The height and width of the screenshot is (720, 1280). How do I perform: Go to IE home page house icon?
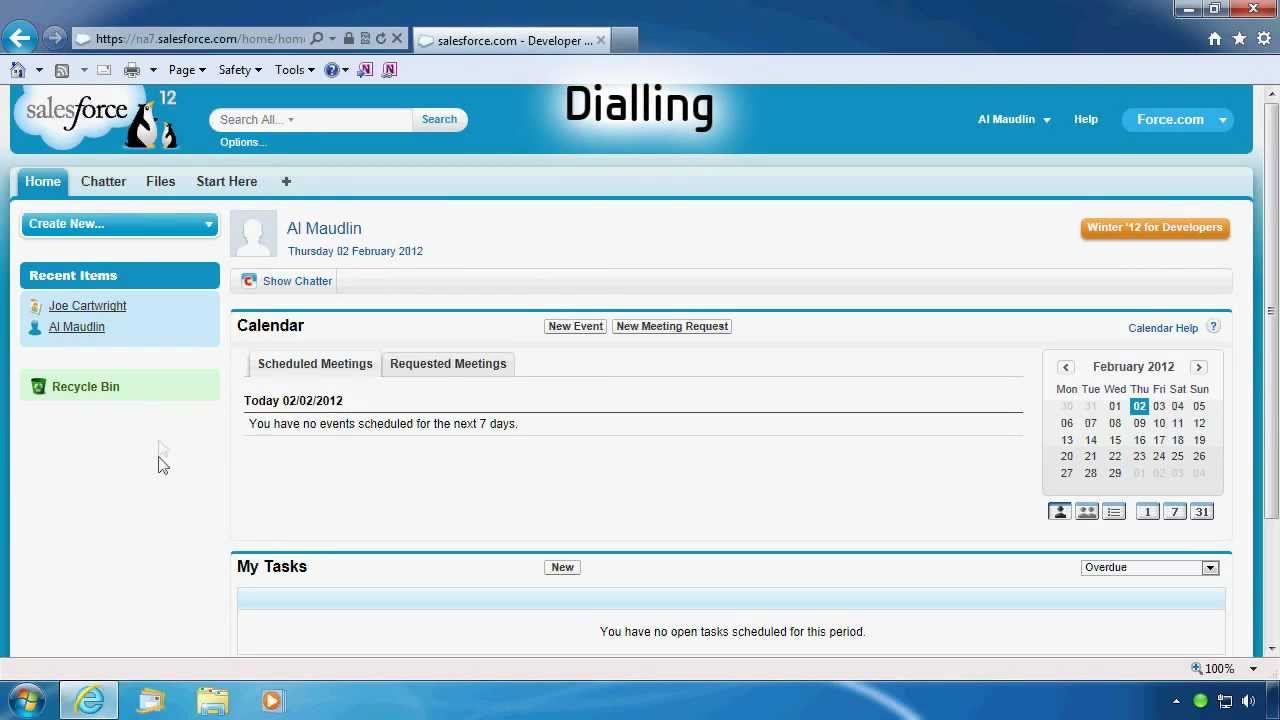click(1215, 39)
